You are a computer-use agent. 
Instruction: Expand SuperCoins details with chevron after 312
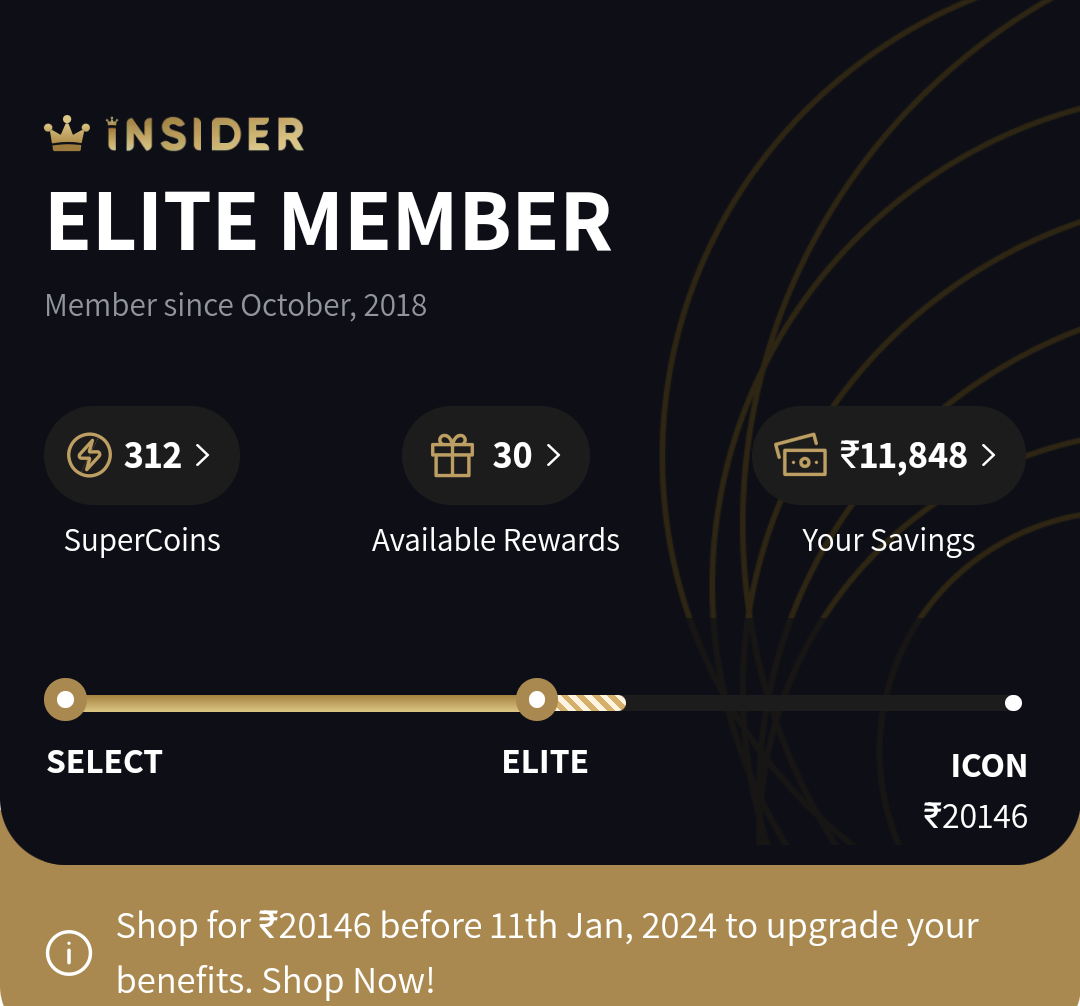pos(203,456)
